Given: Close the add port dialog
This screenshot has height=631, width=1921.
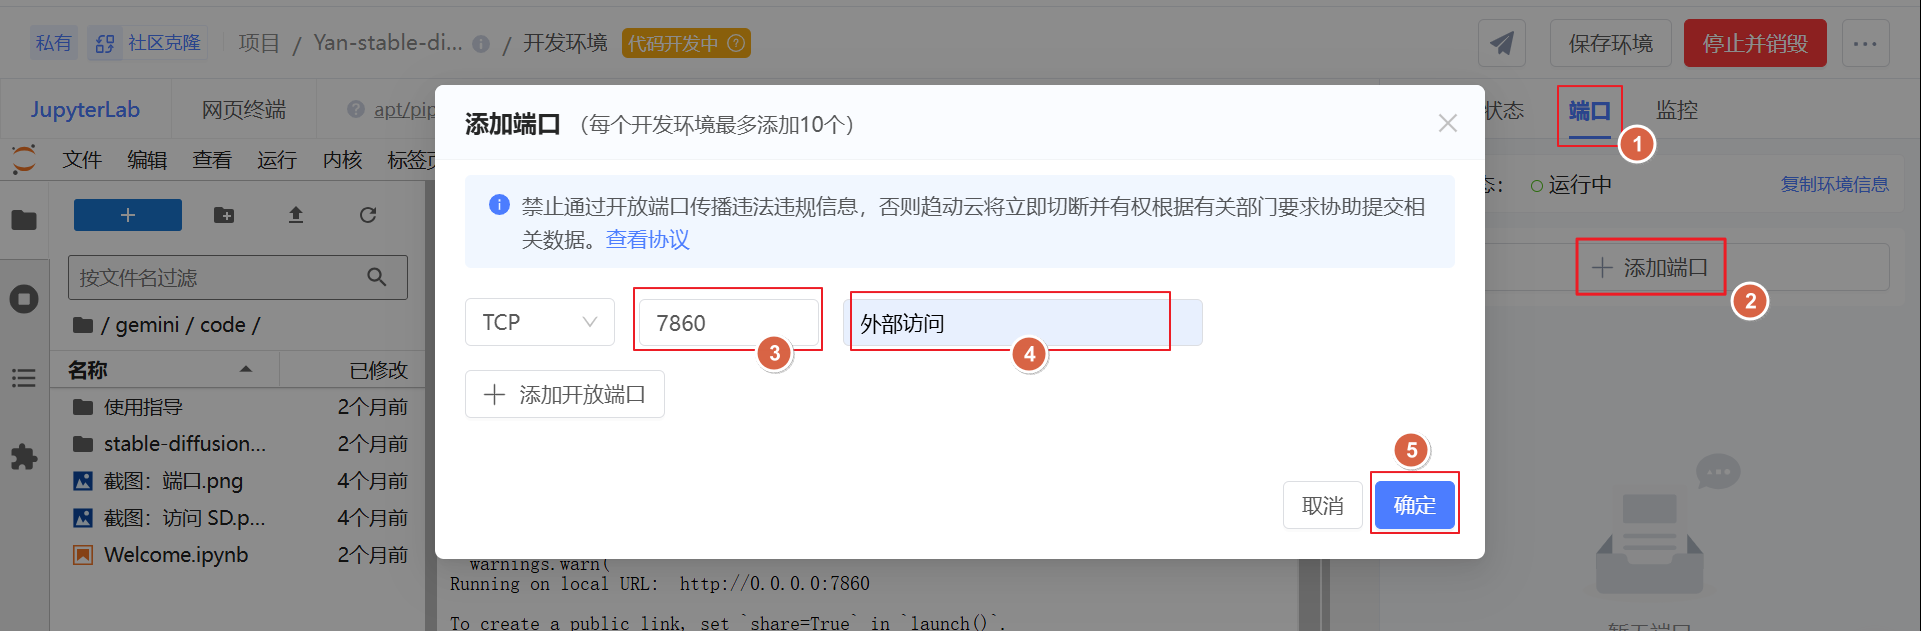Looking at the screenshot, I should pos(1447,124).
